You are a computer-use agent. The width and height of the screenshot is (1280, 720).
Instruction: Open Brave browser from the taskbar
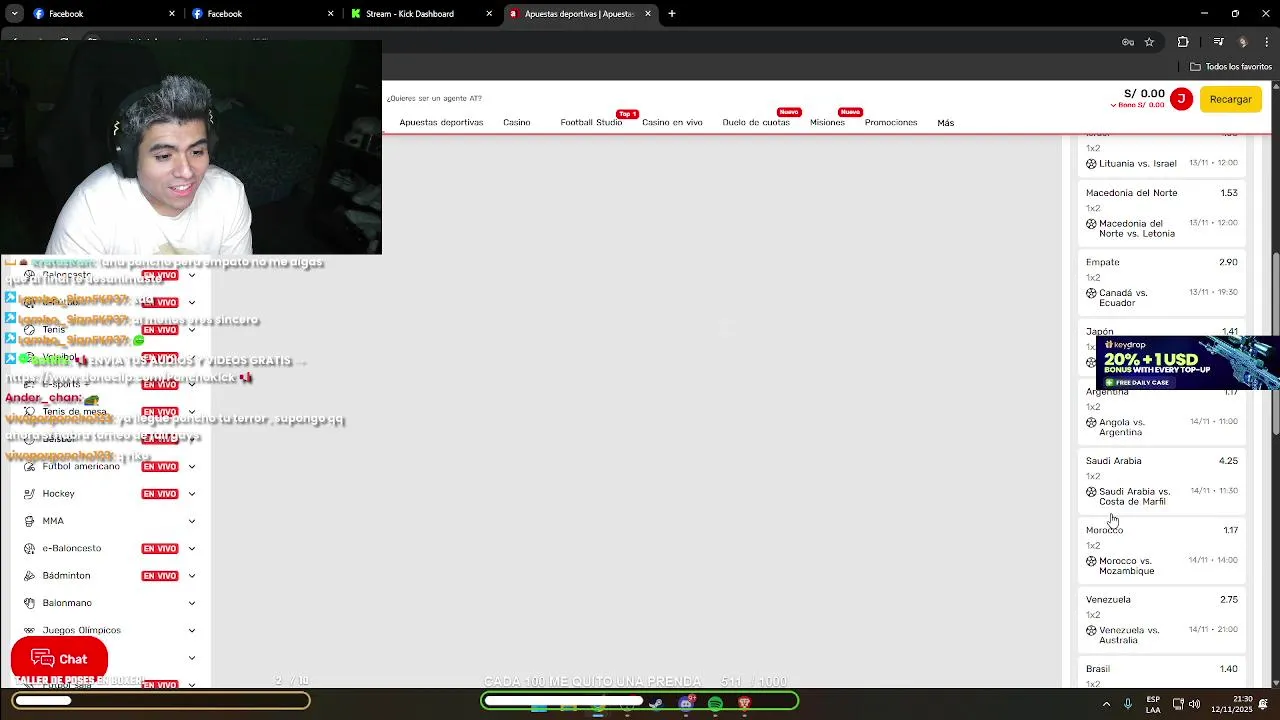pyautogui.click(x=744, y=704)
